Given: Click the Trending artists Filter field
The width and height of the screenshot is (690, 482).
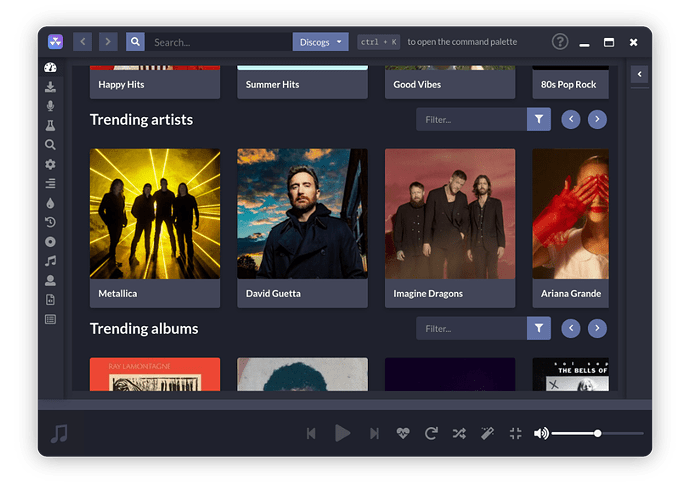Looking at the screenshot, I should (x=471, y=119).
